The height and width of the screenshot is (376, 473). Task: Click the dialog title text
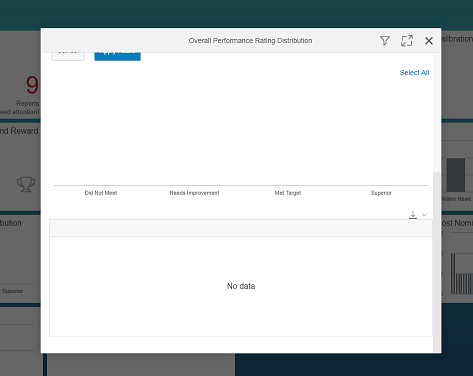[x=250, y=41]
